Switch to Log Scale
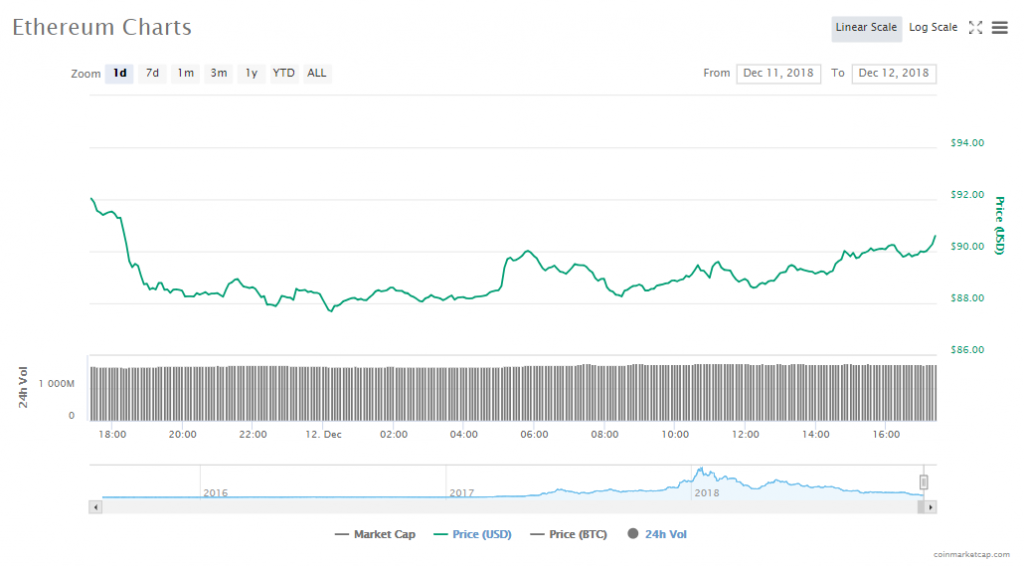Screen dimensions: 1024x567 (932, 28)
